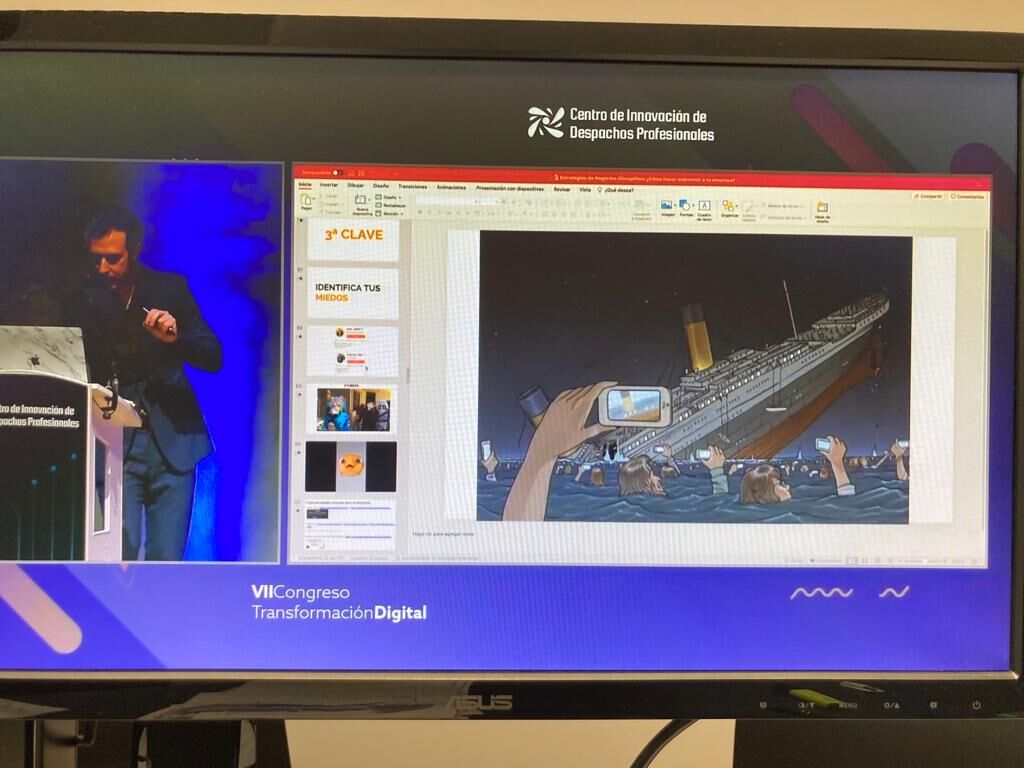Open the Formas shapes icon

point(684,205)
